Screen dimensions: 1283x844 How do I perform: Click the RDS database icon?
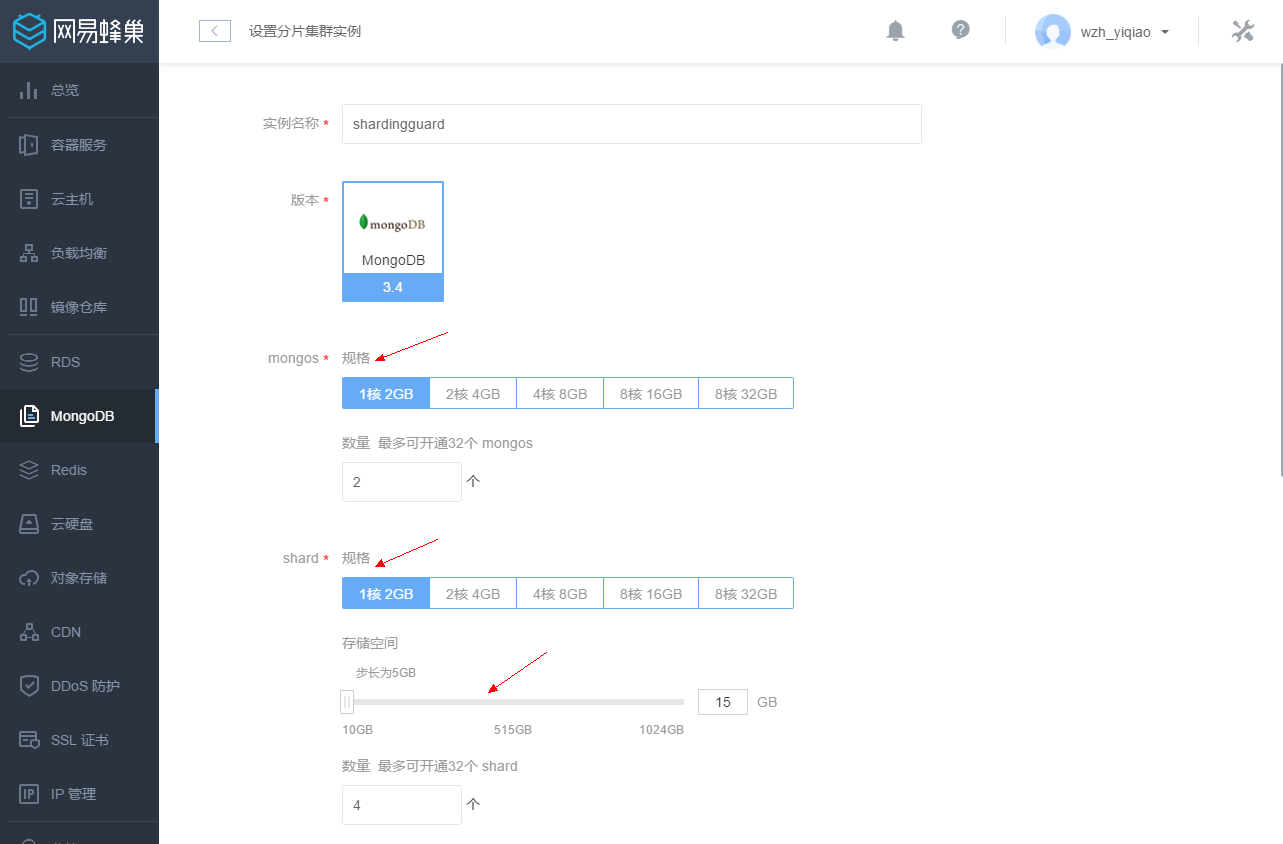[x=29, y=362]
